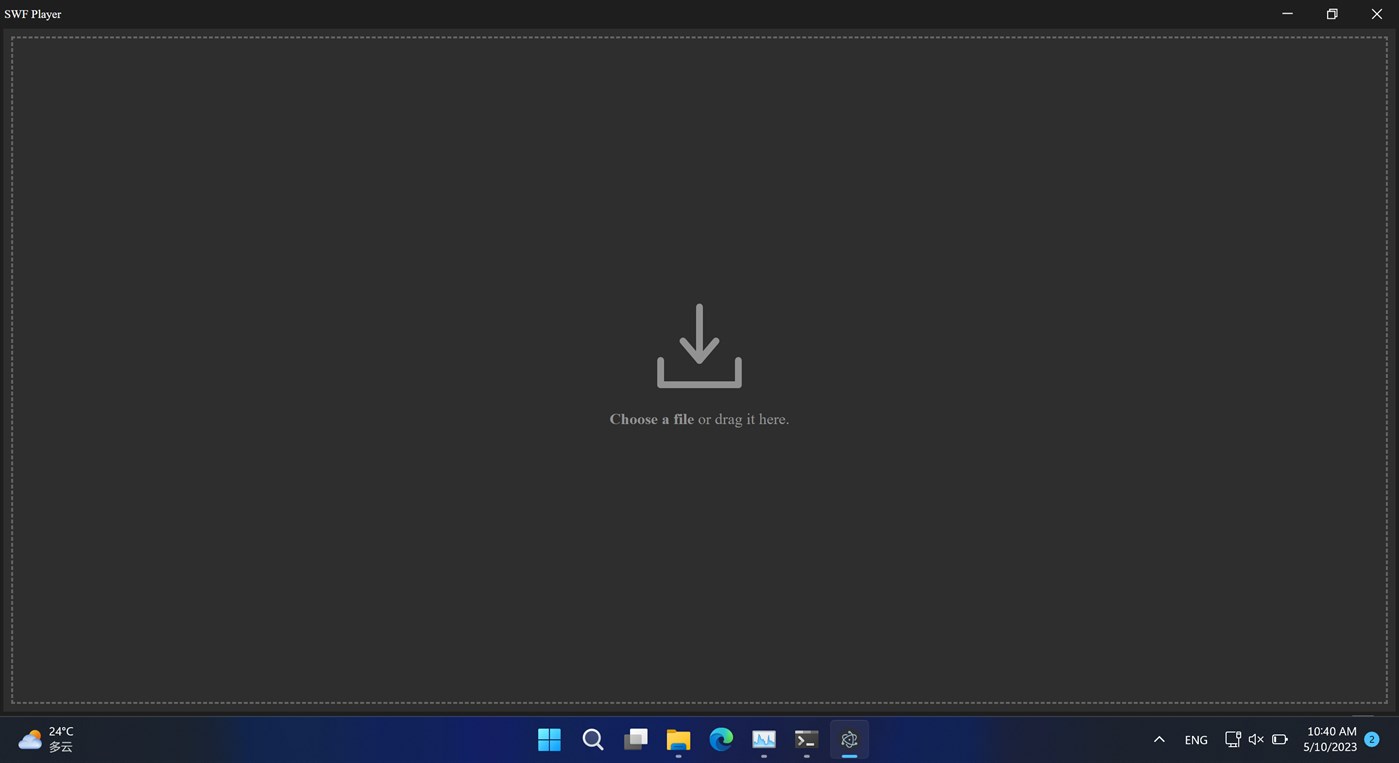This screenshot has height=763, width=1399.
Task: Expand hidden system tray icons chevron
Action: [1158, 740]
